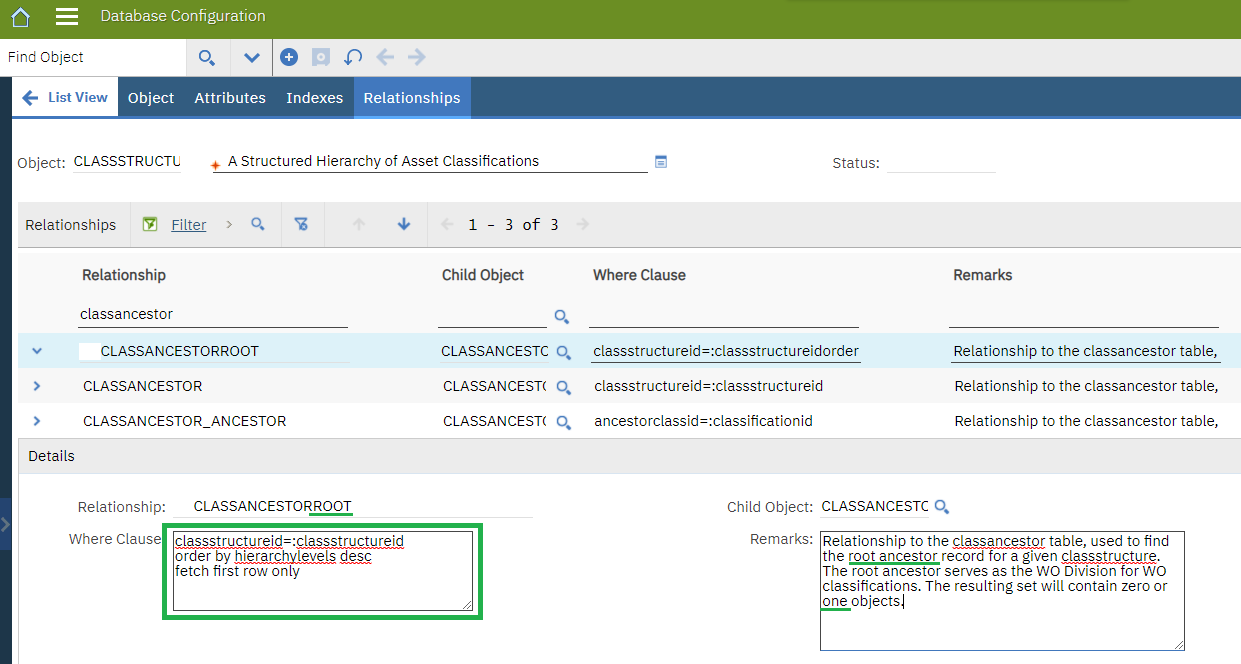This screenshot has height=664, width=1241.
Task: Click the down arrow to select next row
Action: (403, 224)
